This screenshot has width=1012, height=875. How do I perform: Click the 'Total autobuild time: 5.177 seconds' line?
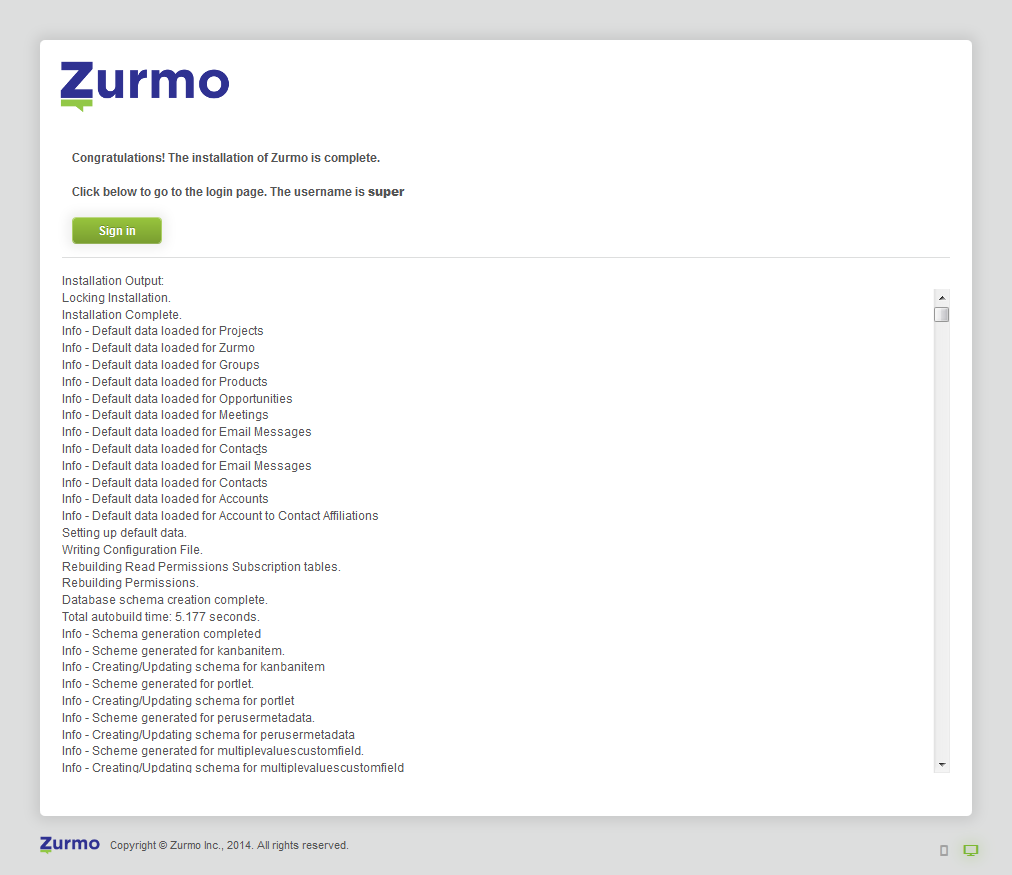(x=160, y=617)
